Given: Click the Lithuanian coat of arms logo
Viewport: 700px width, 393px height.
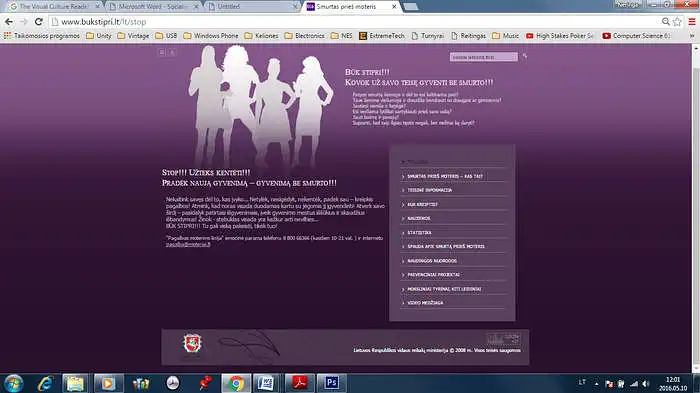Looking at the screenshot, I should pyautogui.click(x=192, y=343).
